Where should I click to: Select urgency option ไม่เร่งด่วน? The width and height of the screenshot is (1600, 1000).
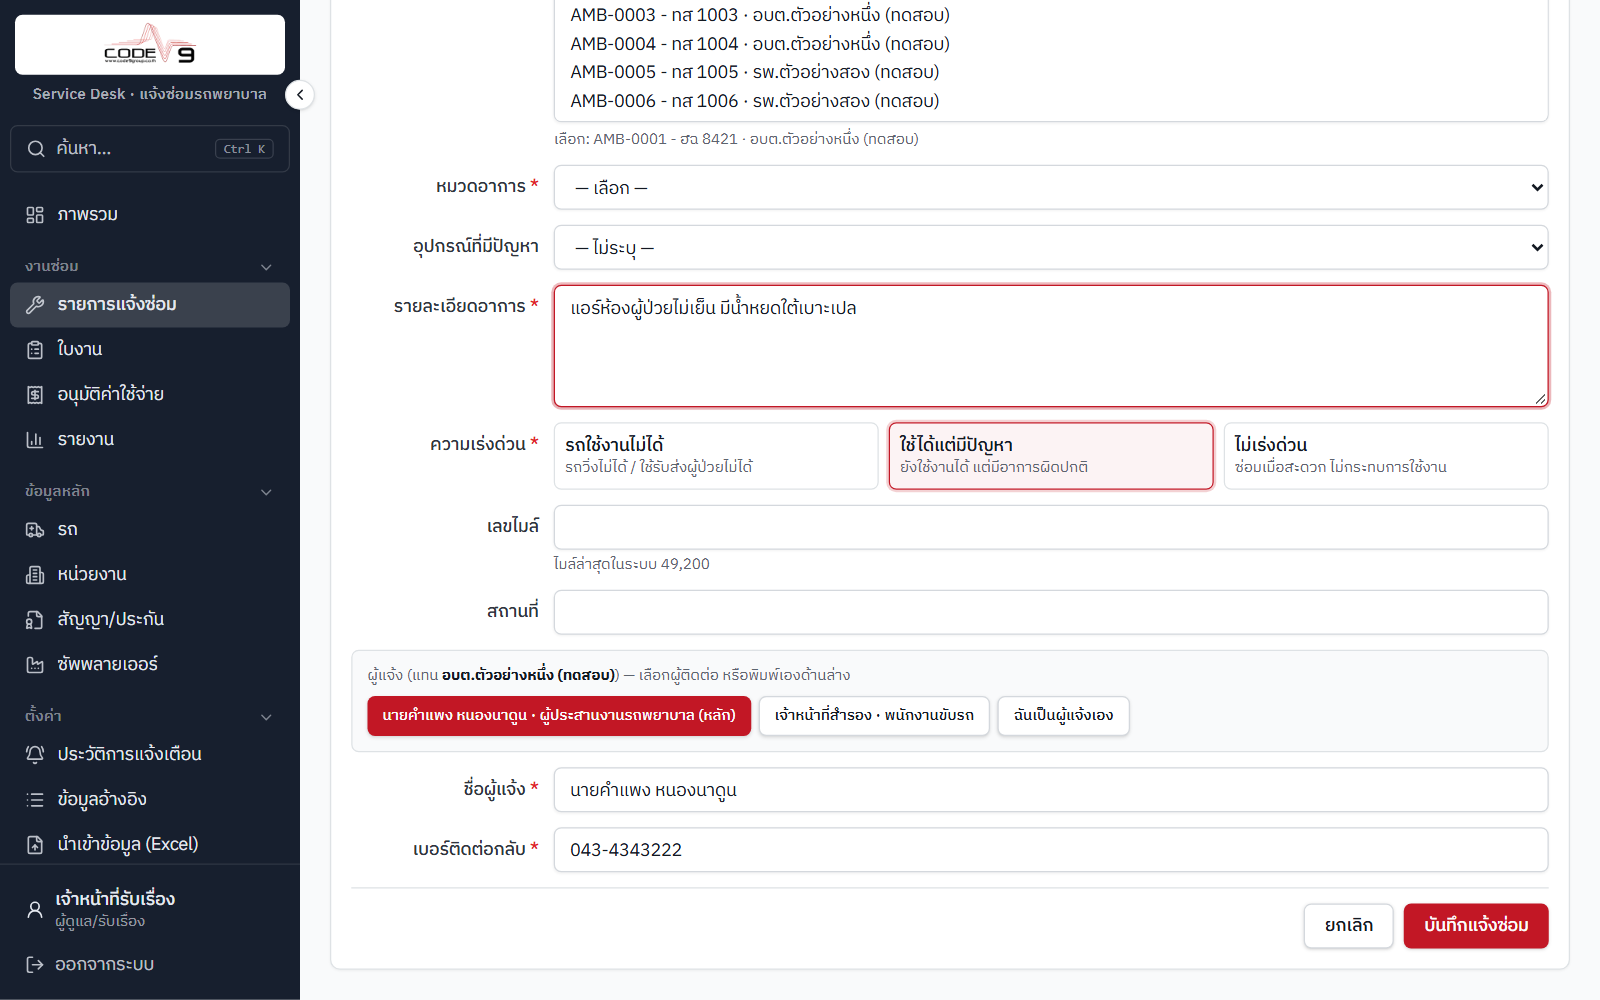[x=1386, y=456]
